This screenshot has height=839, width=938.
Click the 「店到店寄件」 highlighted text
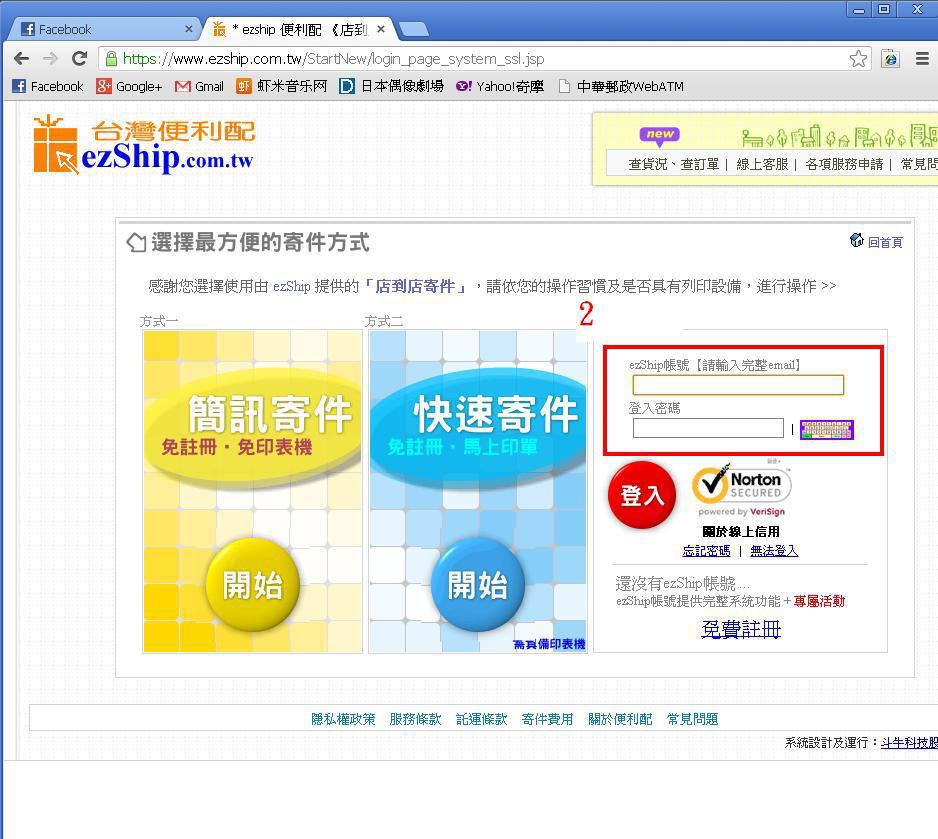(415, 286)
